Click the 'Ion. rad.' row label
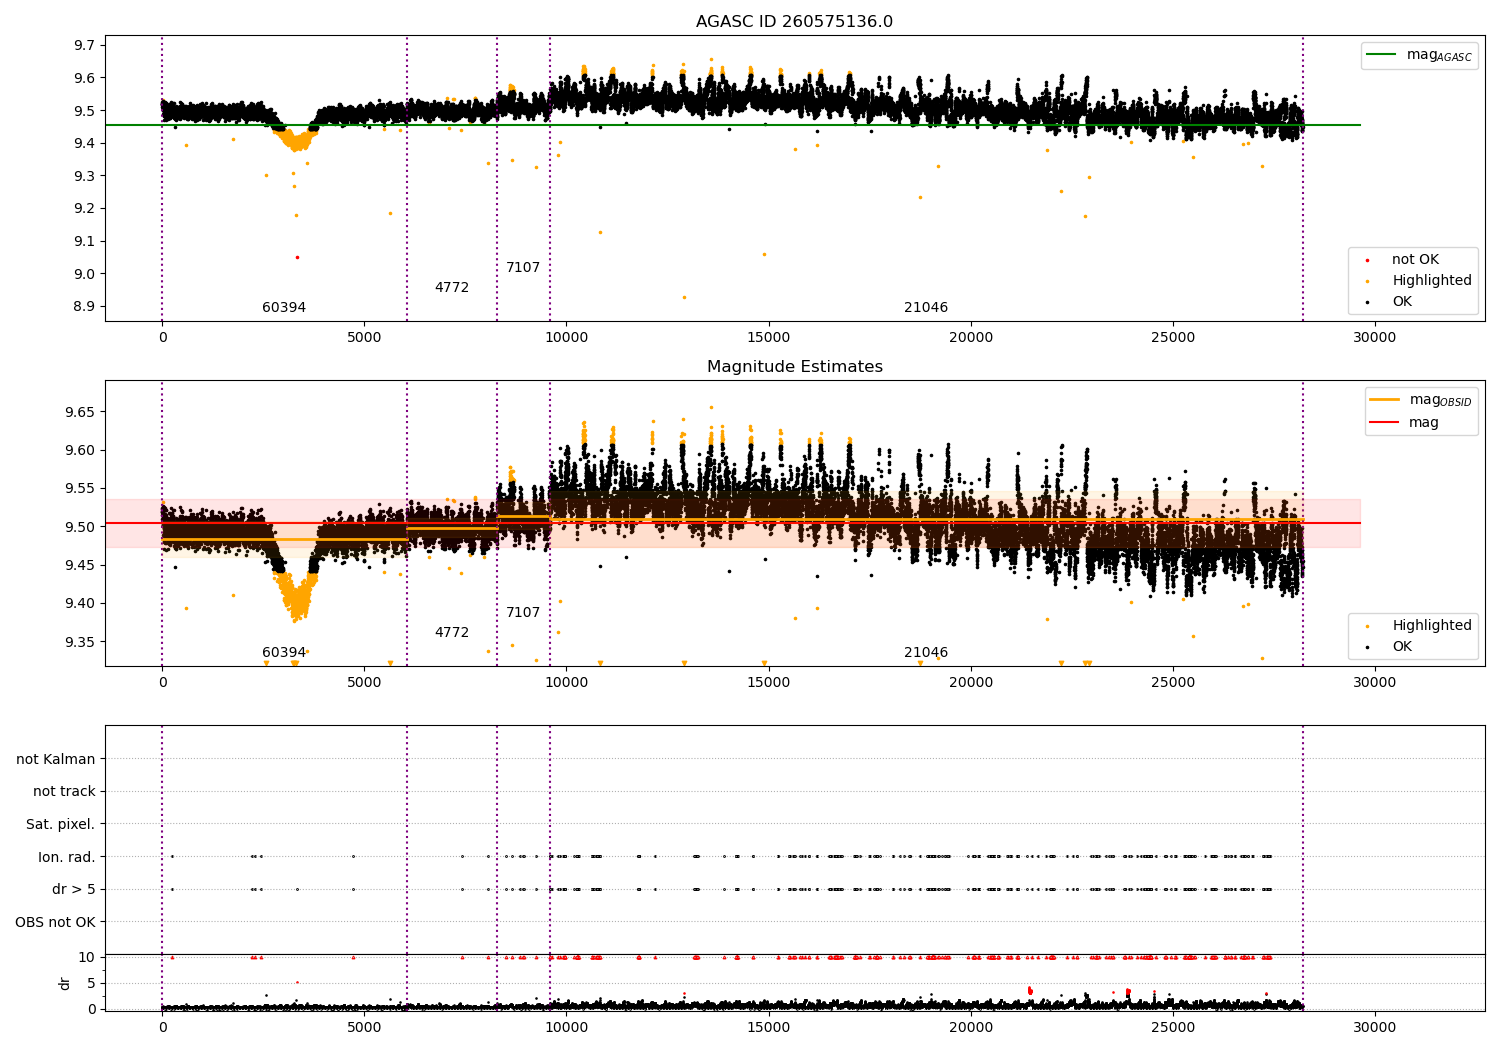The image size is (1500, 1050). click(x=67, y=858)
